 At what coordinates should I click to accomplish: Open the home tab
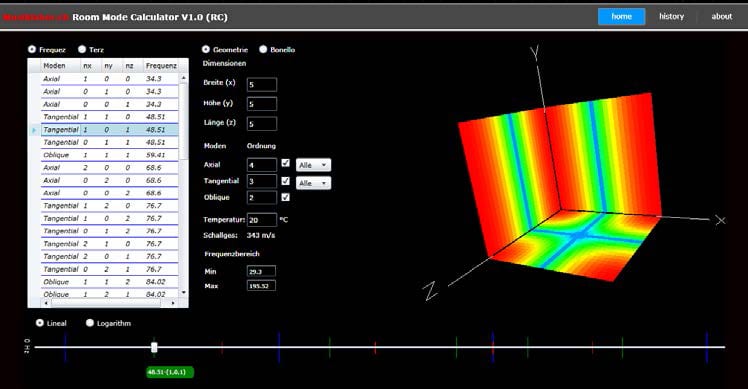coord(621,16)
